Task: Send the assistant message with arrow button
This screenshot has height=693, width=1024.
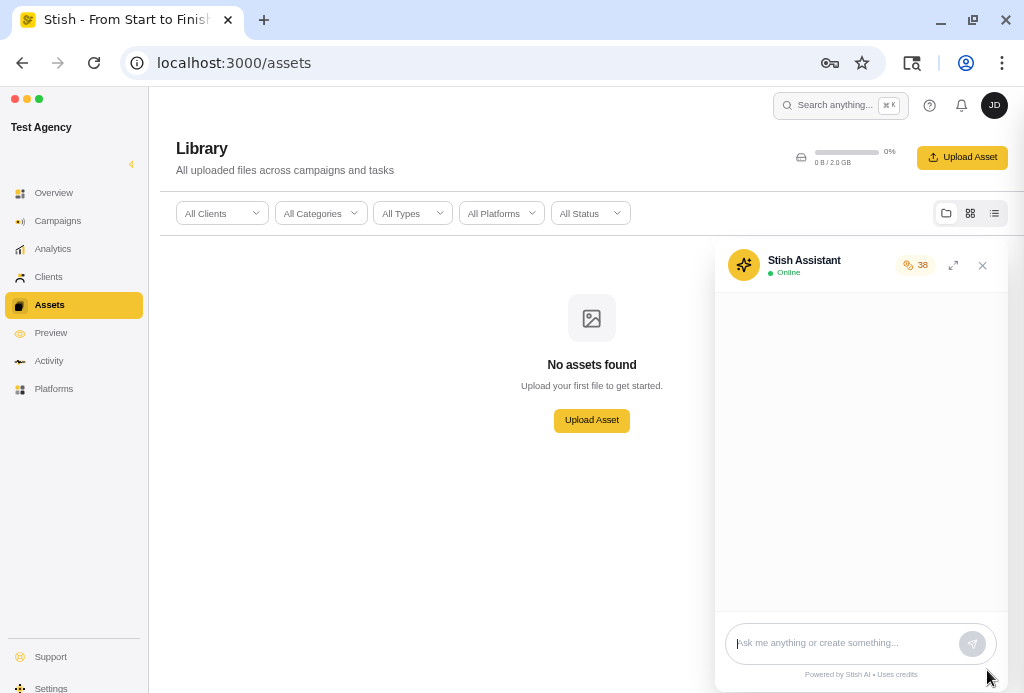Action: (972, 644)
